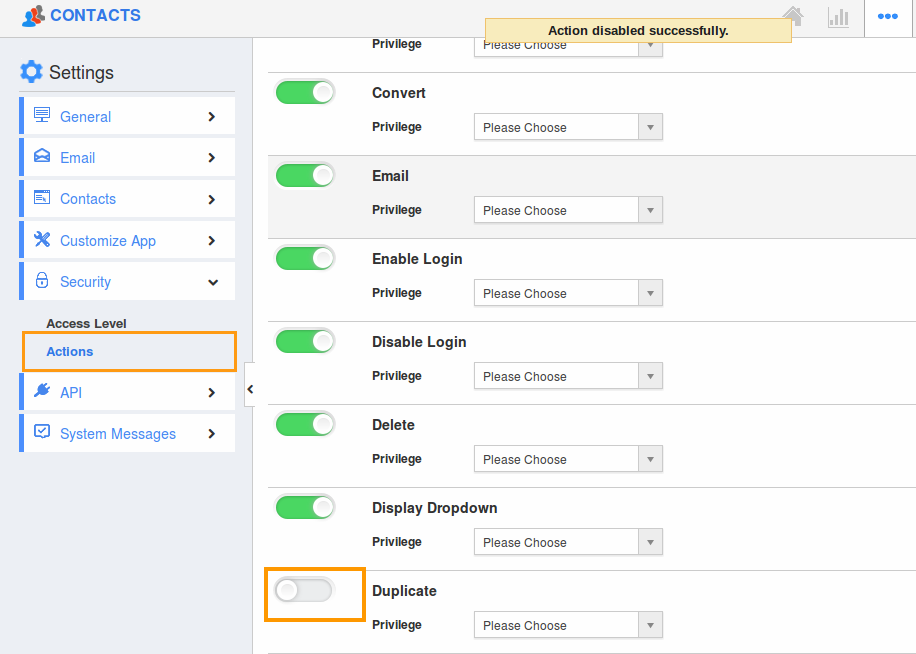Open the reports bar chart icon
The height and width of the screenshot is (654, 916).
click(838, 17)
